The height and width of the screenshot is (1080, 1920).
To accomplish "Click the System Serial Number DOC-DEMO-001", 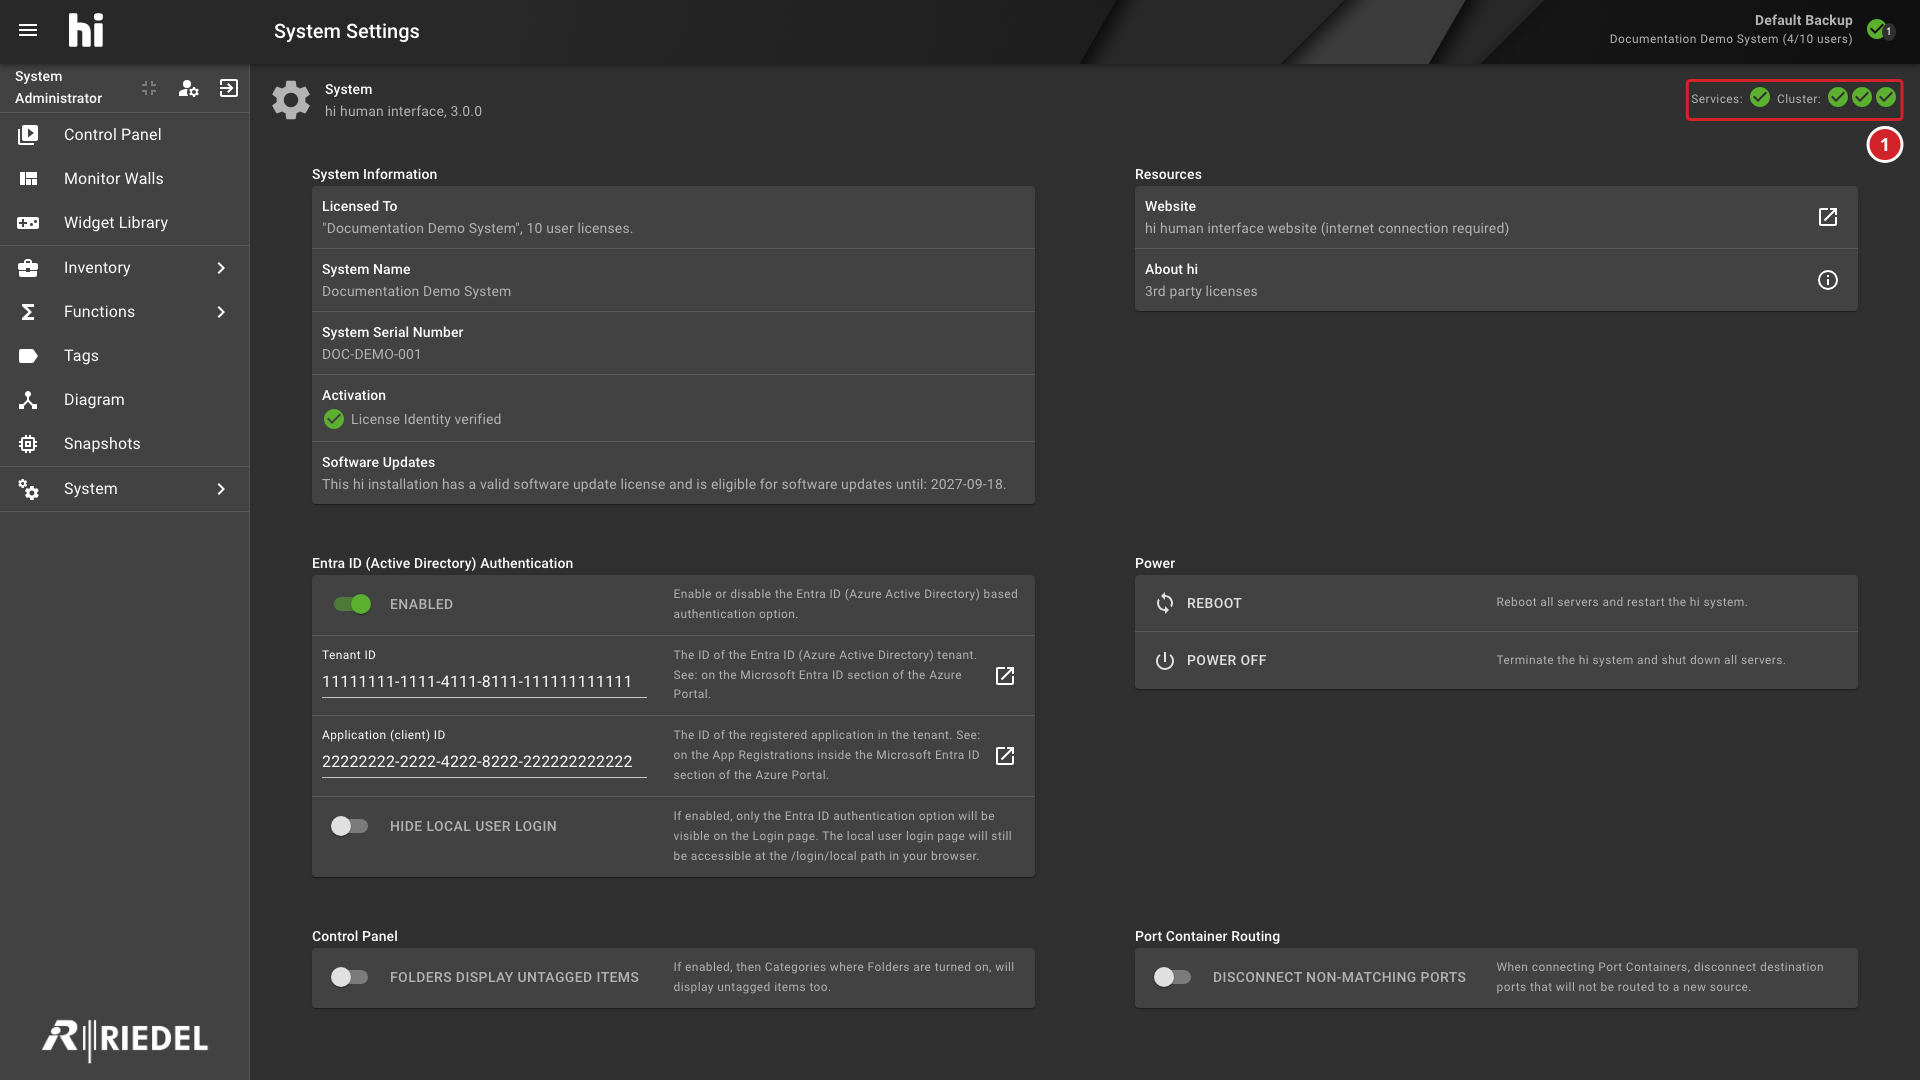I will (x=371, y=354).
